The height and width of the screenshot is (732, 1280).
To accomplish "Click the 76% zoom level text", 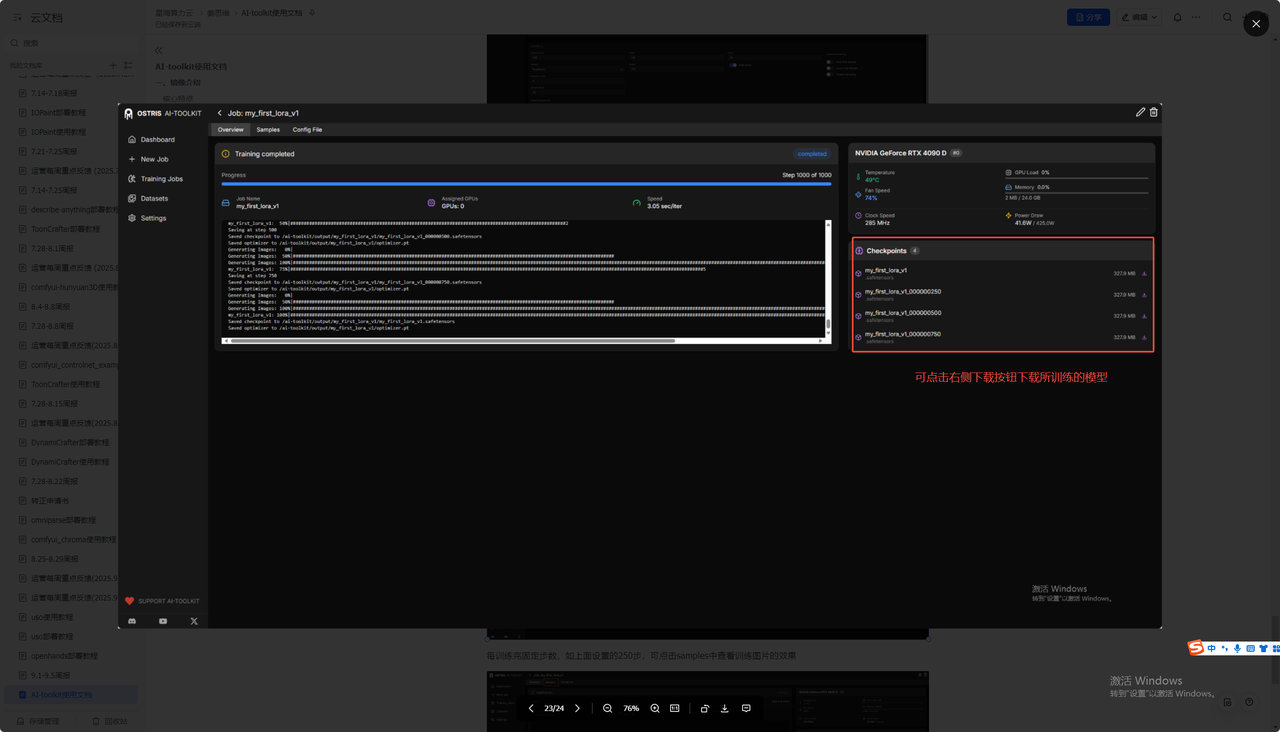I will (631, 708).
